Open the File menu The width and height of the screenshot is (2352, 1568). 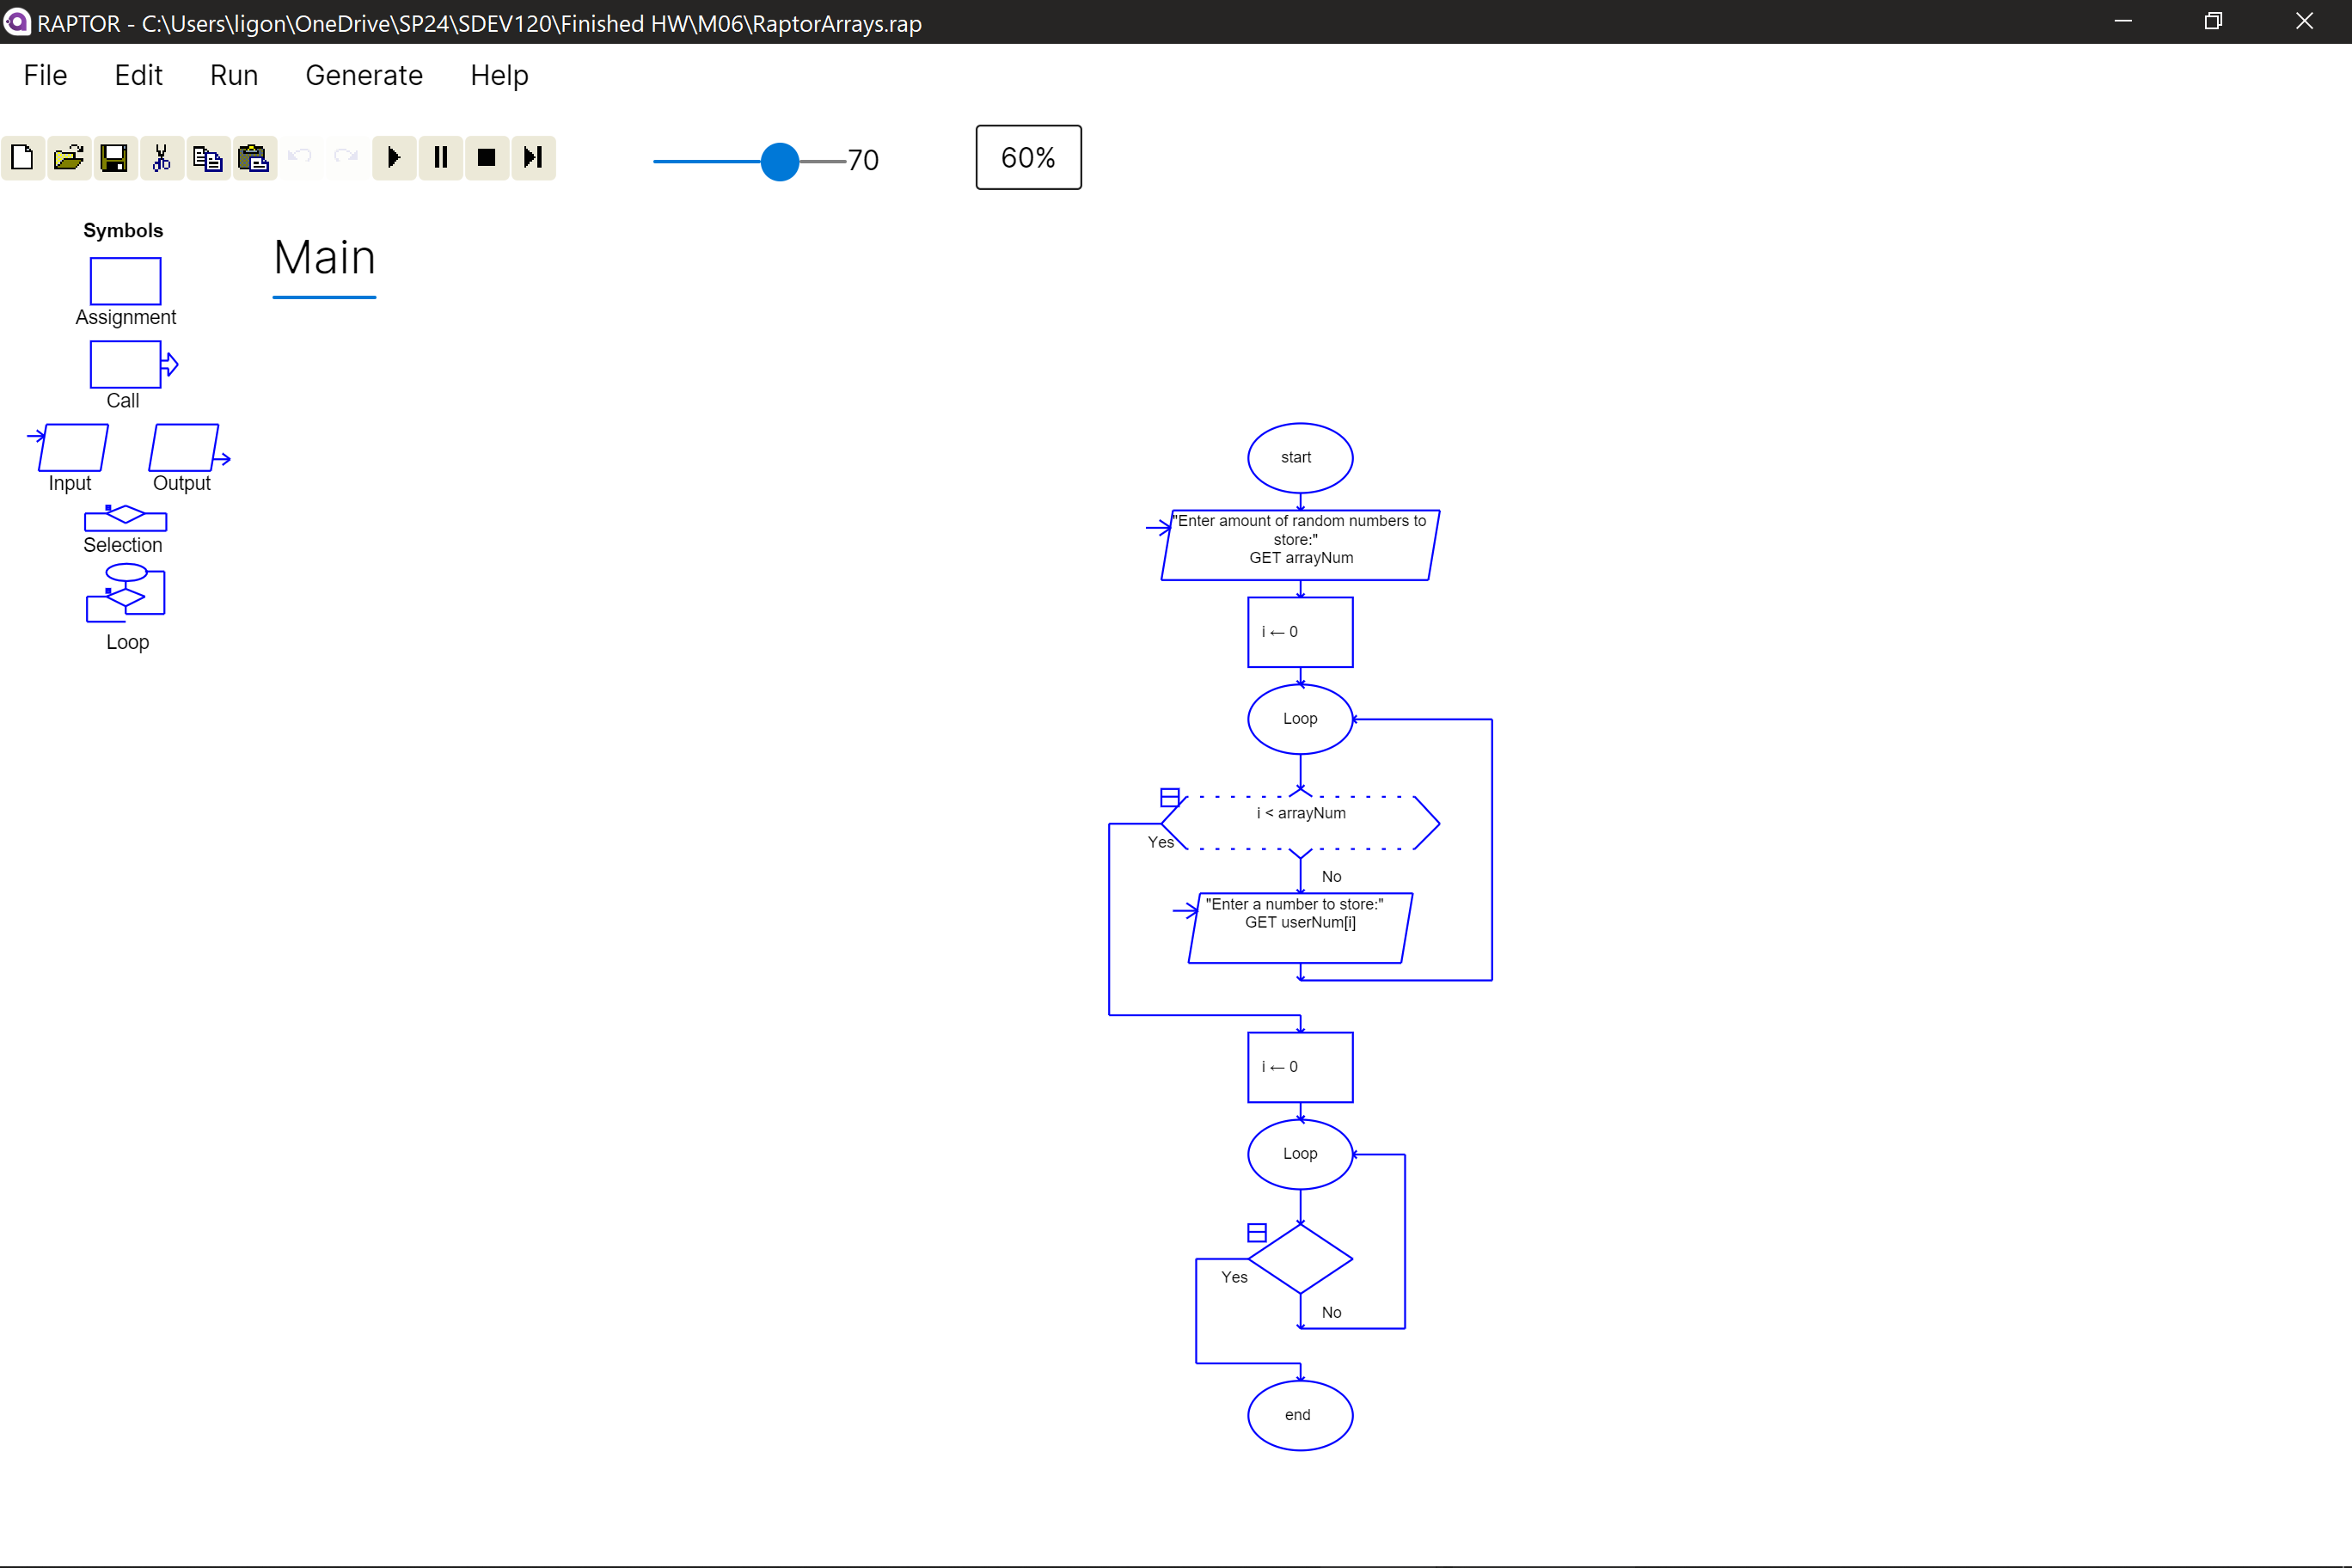tap(45, 75)
